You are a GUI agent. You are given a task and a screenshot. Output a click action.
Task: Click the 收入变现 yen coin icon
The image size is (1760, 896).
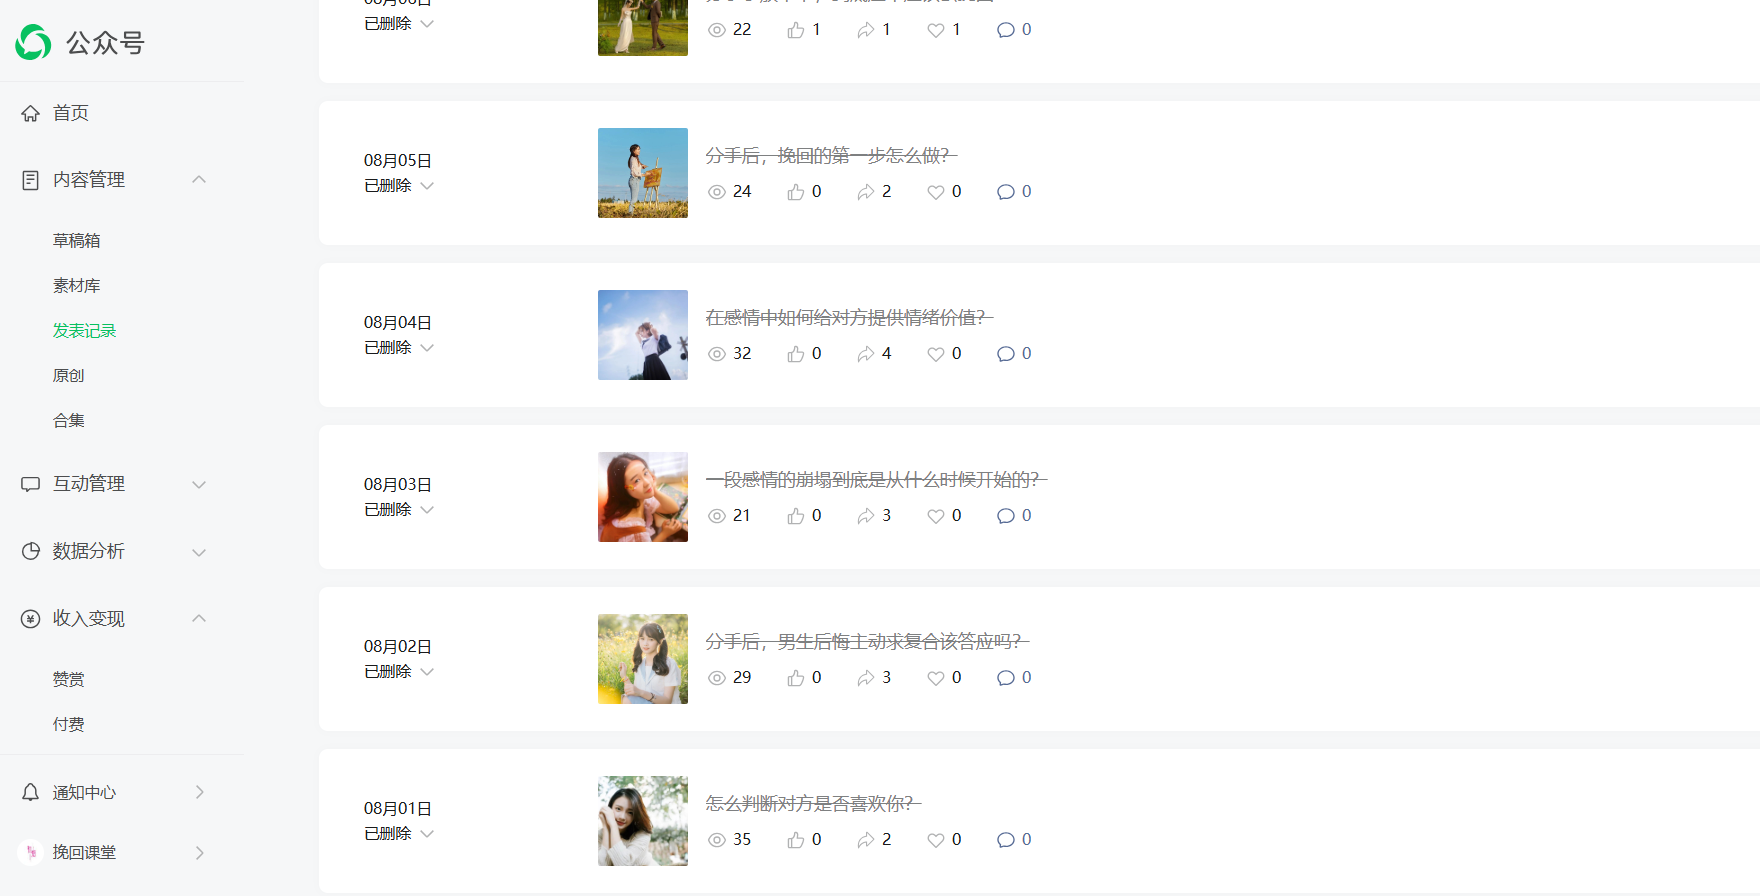point(31,619)
